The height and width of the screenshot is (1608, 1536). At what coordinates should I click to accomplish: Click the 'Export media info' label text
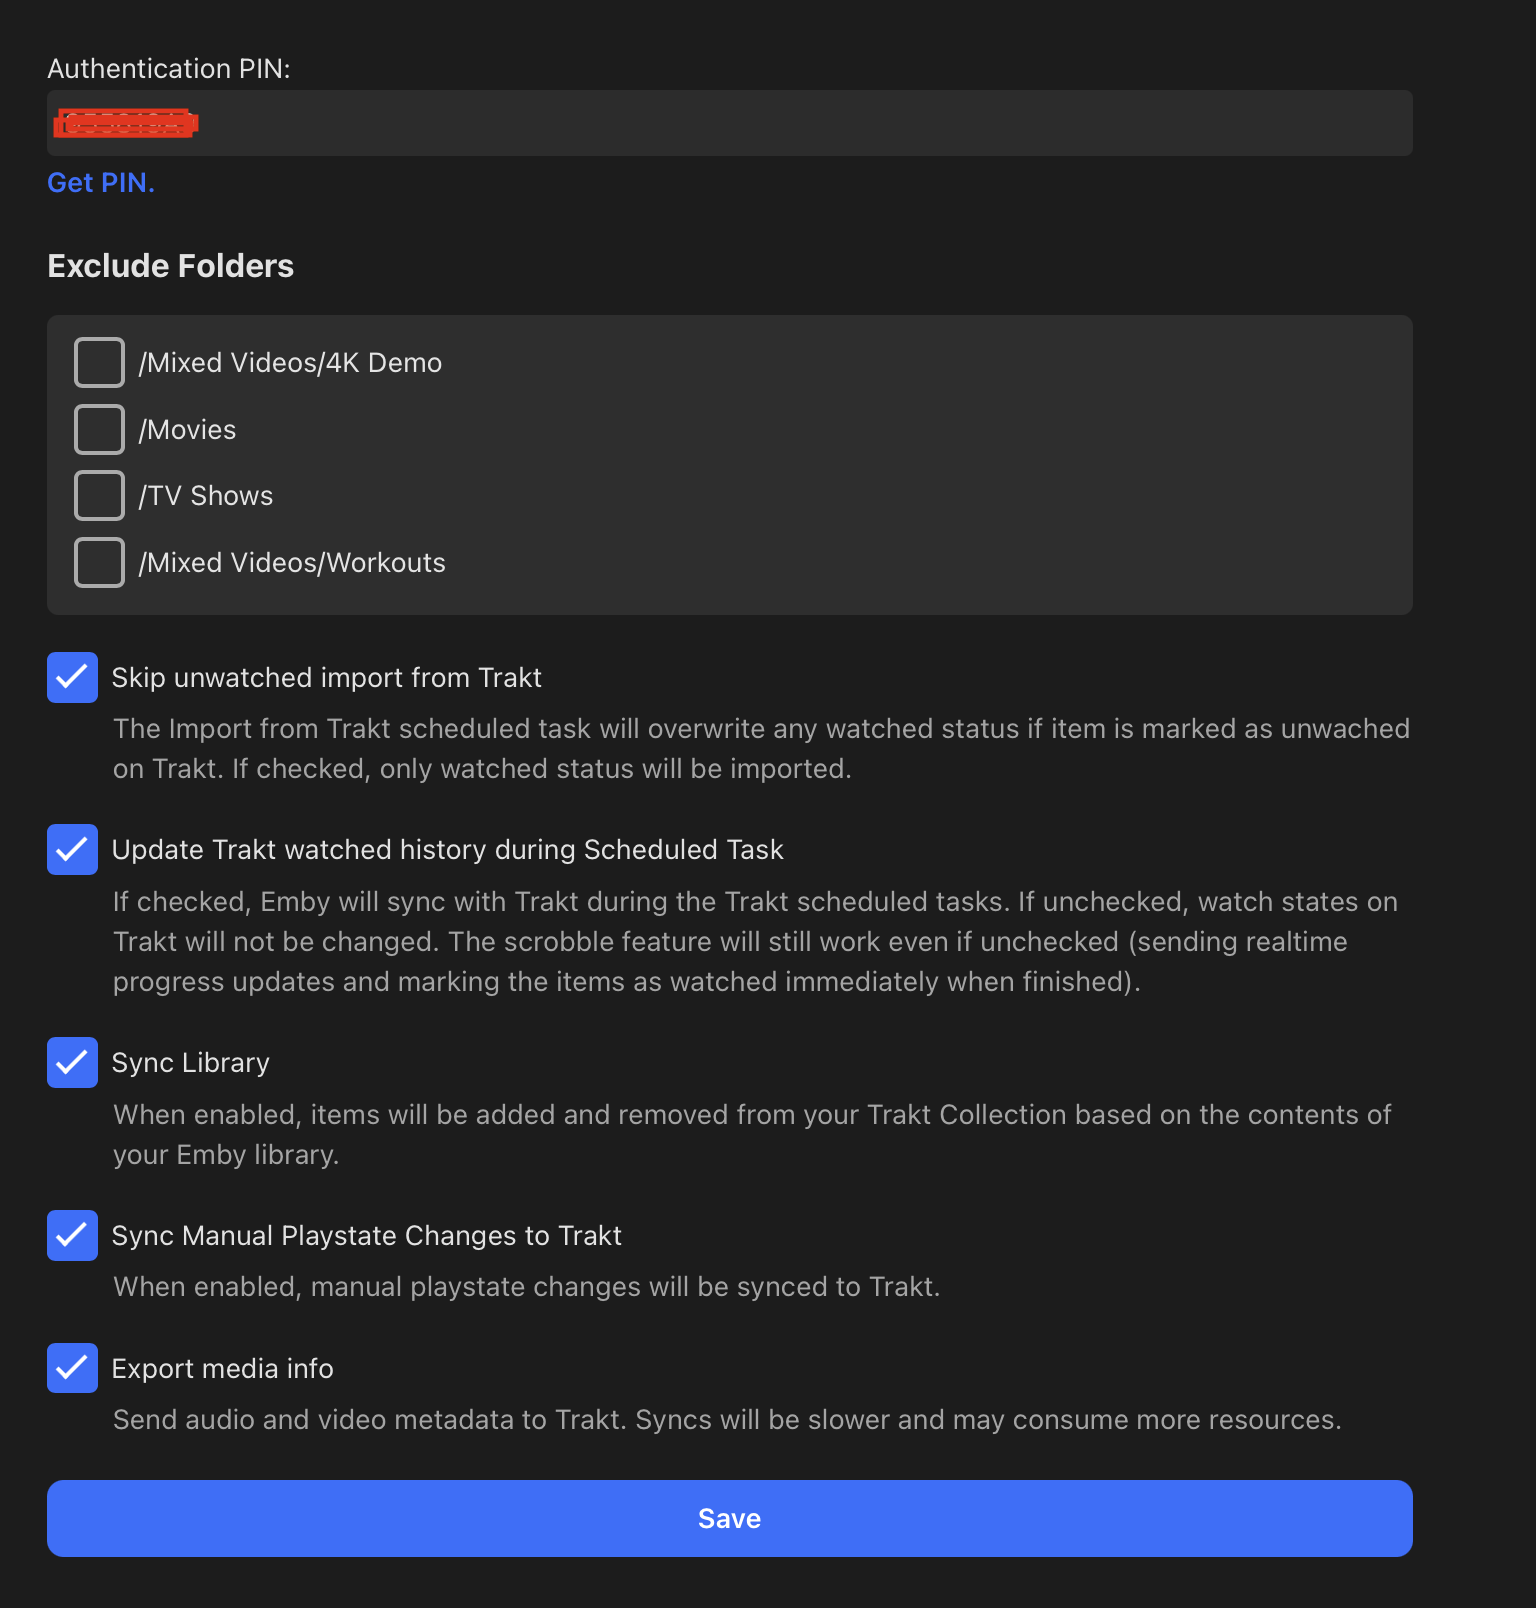[x=223, y=1369]
